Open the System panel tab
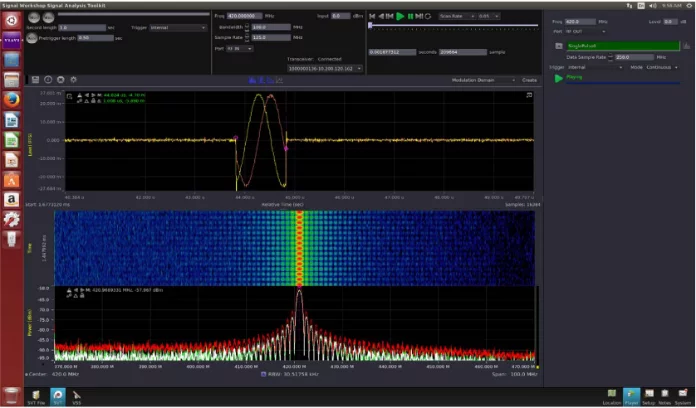 (683, 397)
